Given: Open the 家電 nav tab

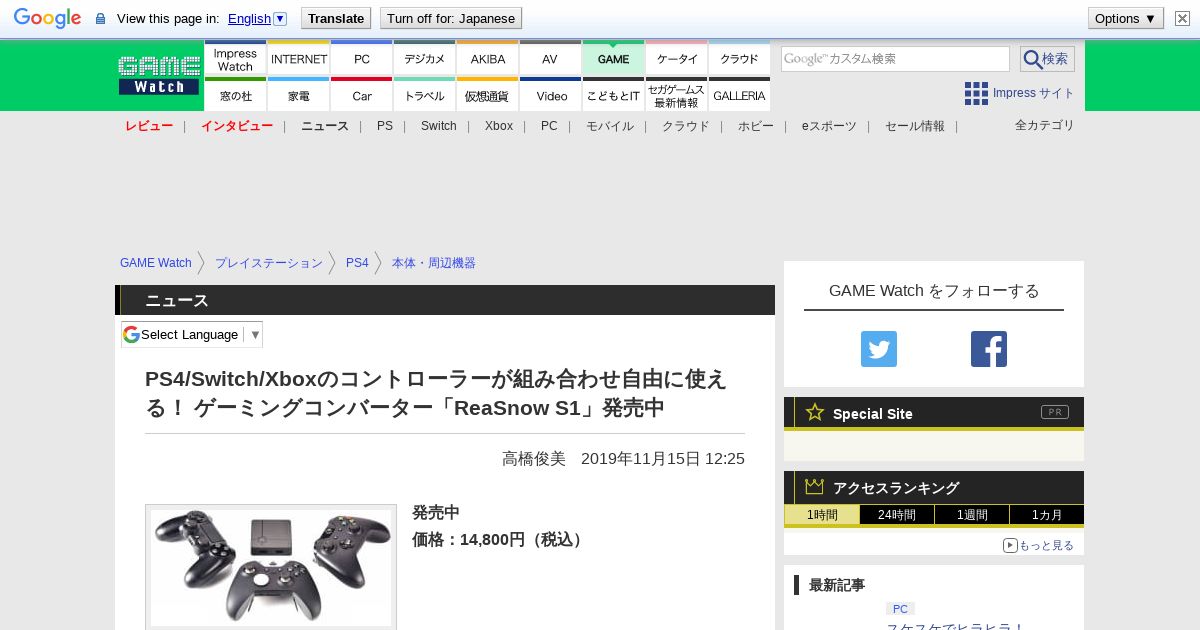Looking at the screenshot, I should 299,95.
